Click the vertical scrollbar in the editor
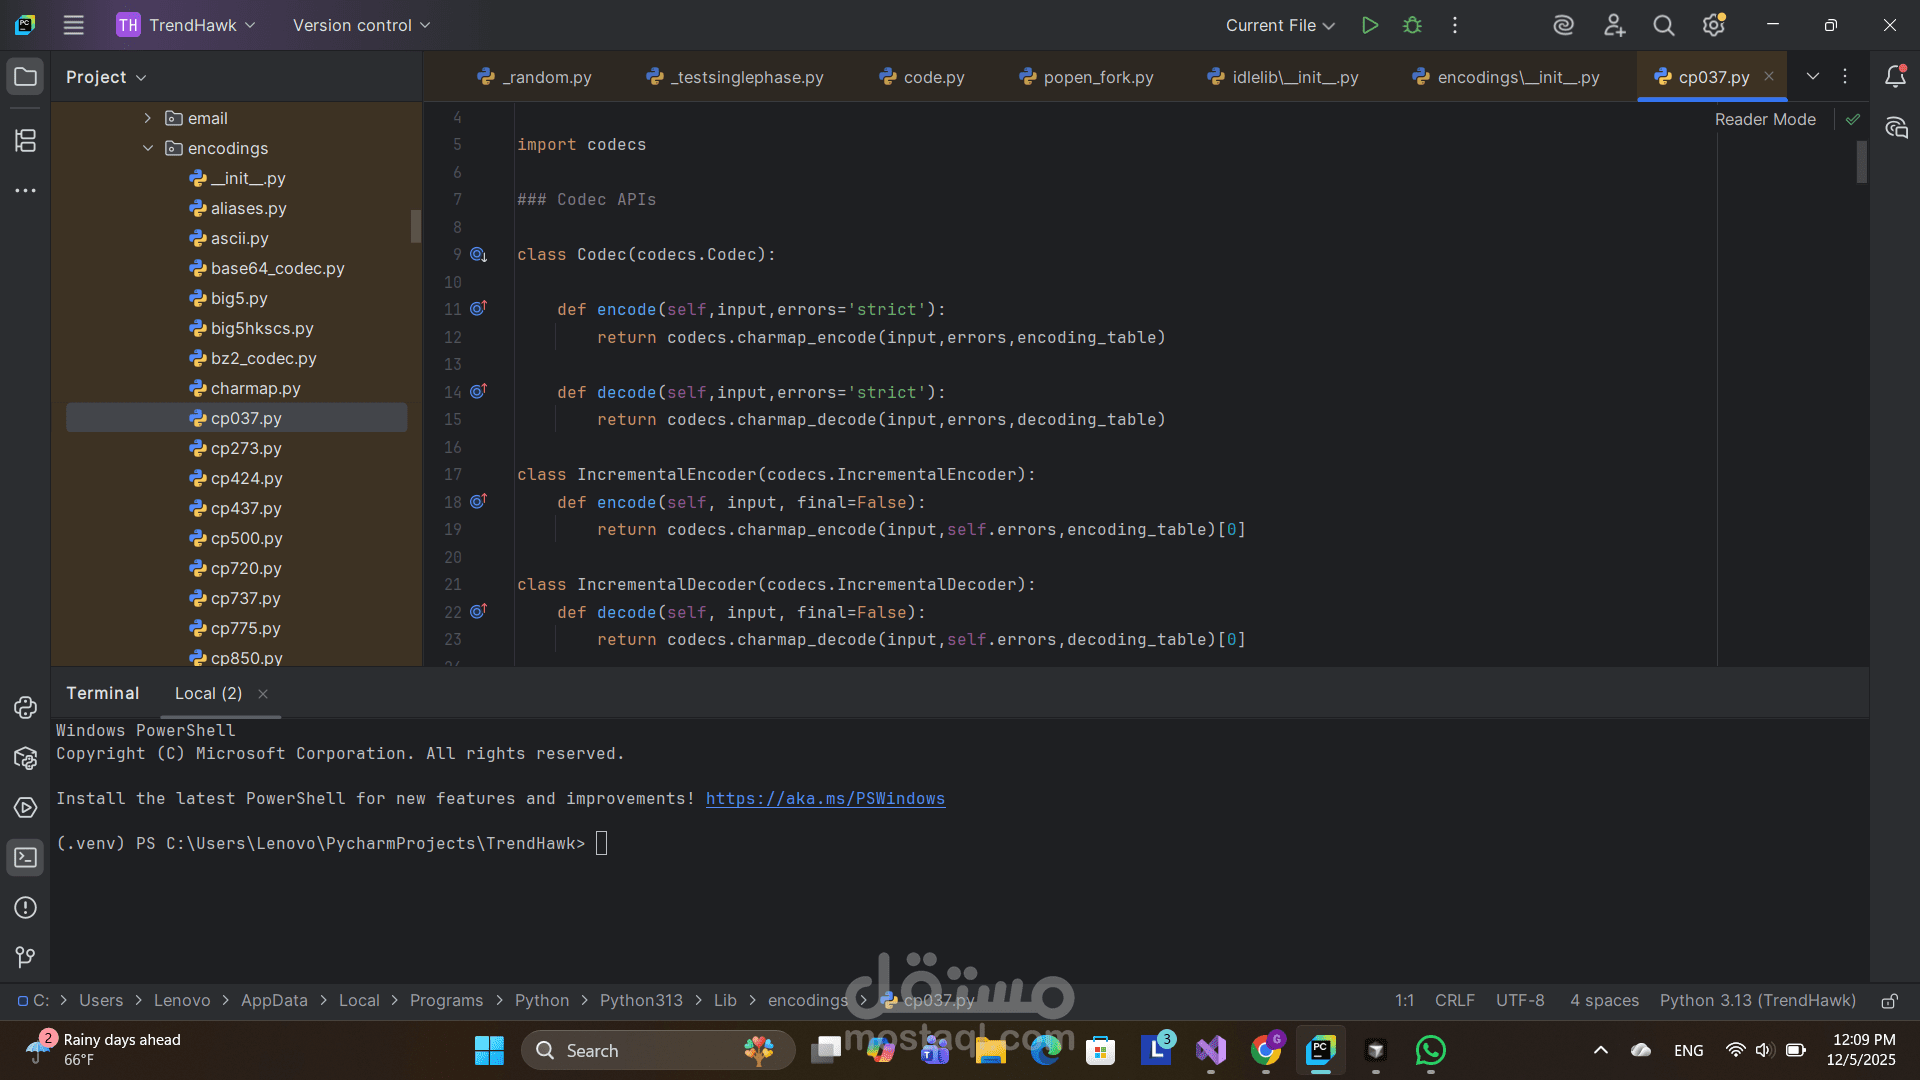The width and height of the screenshot is (1920, 1080). tap(1861, 162)
